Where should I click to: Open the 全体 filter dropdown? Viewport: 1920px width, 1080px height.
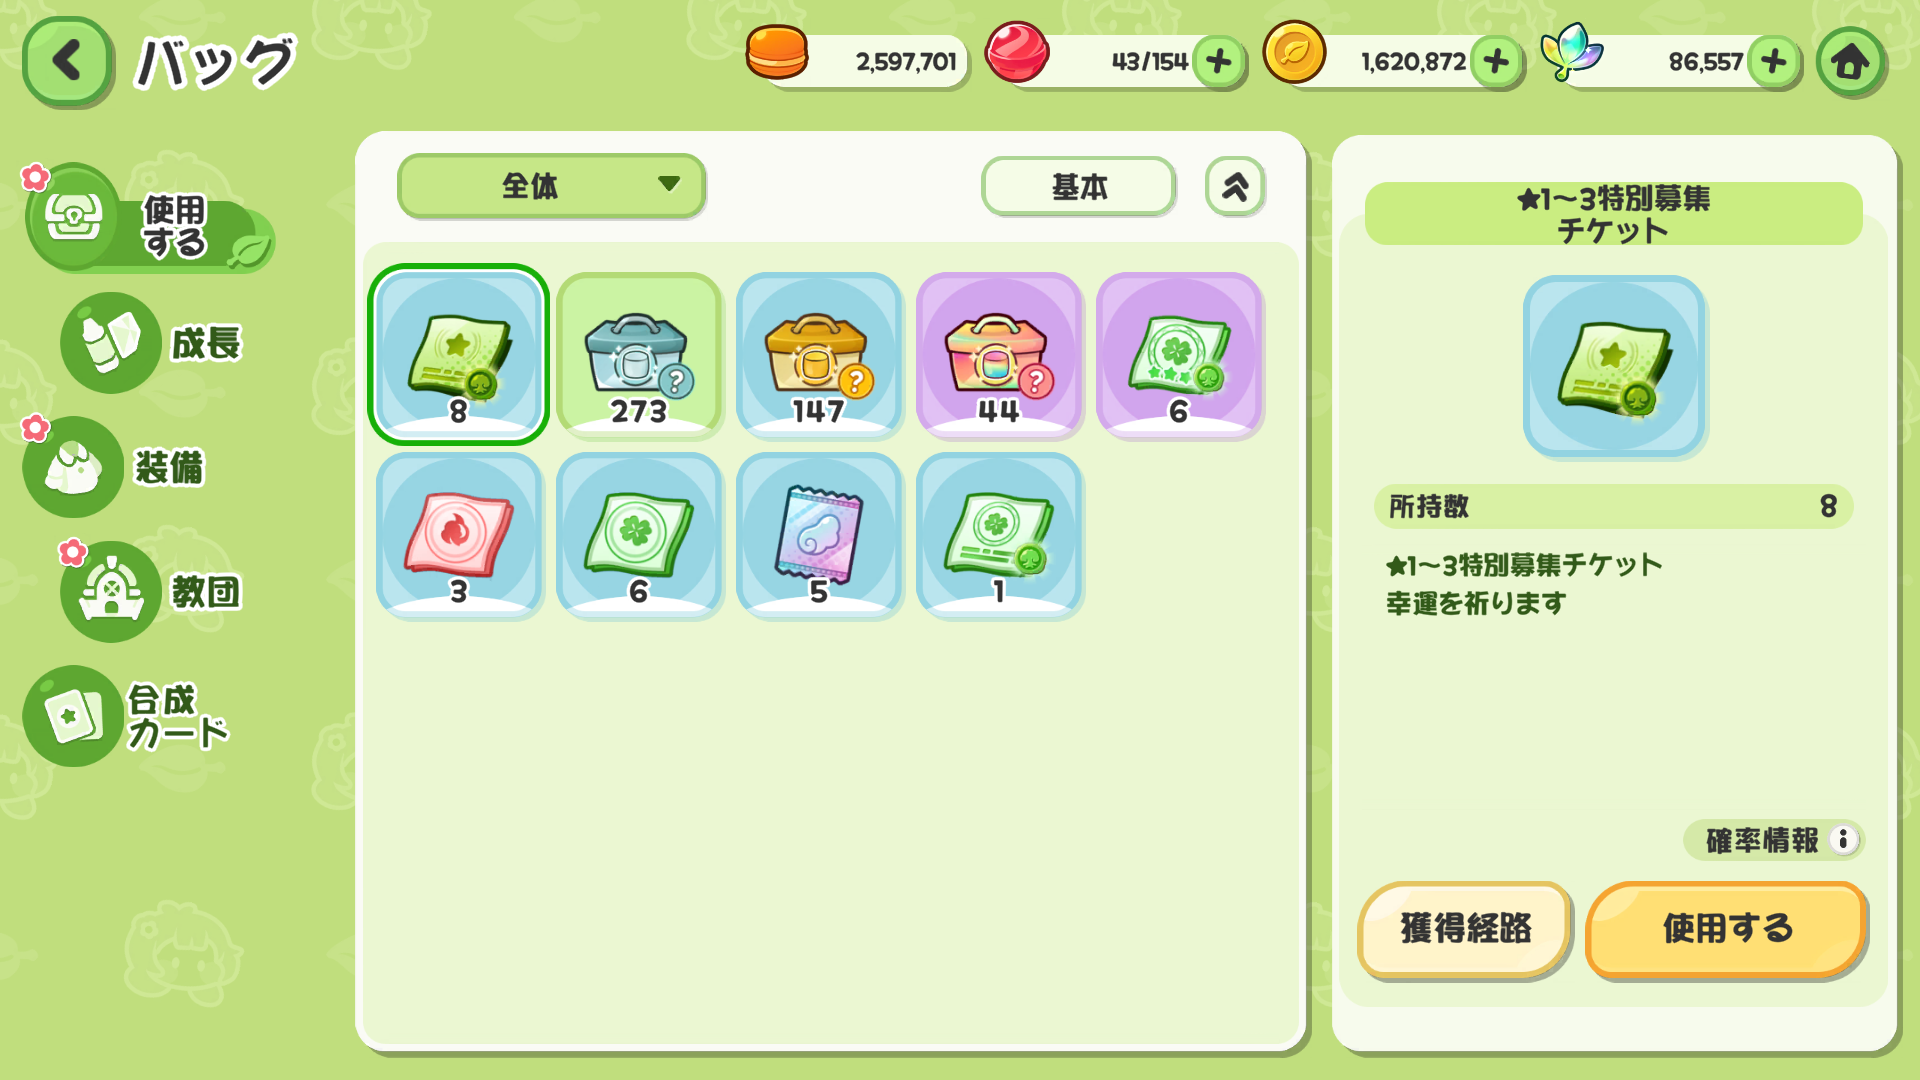552,186
